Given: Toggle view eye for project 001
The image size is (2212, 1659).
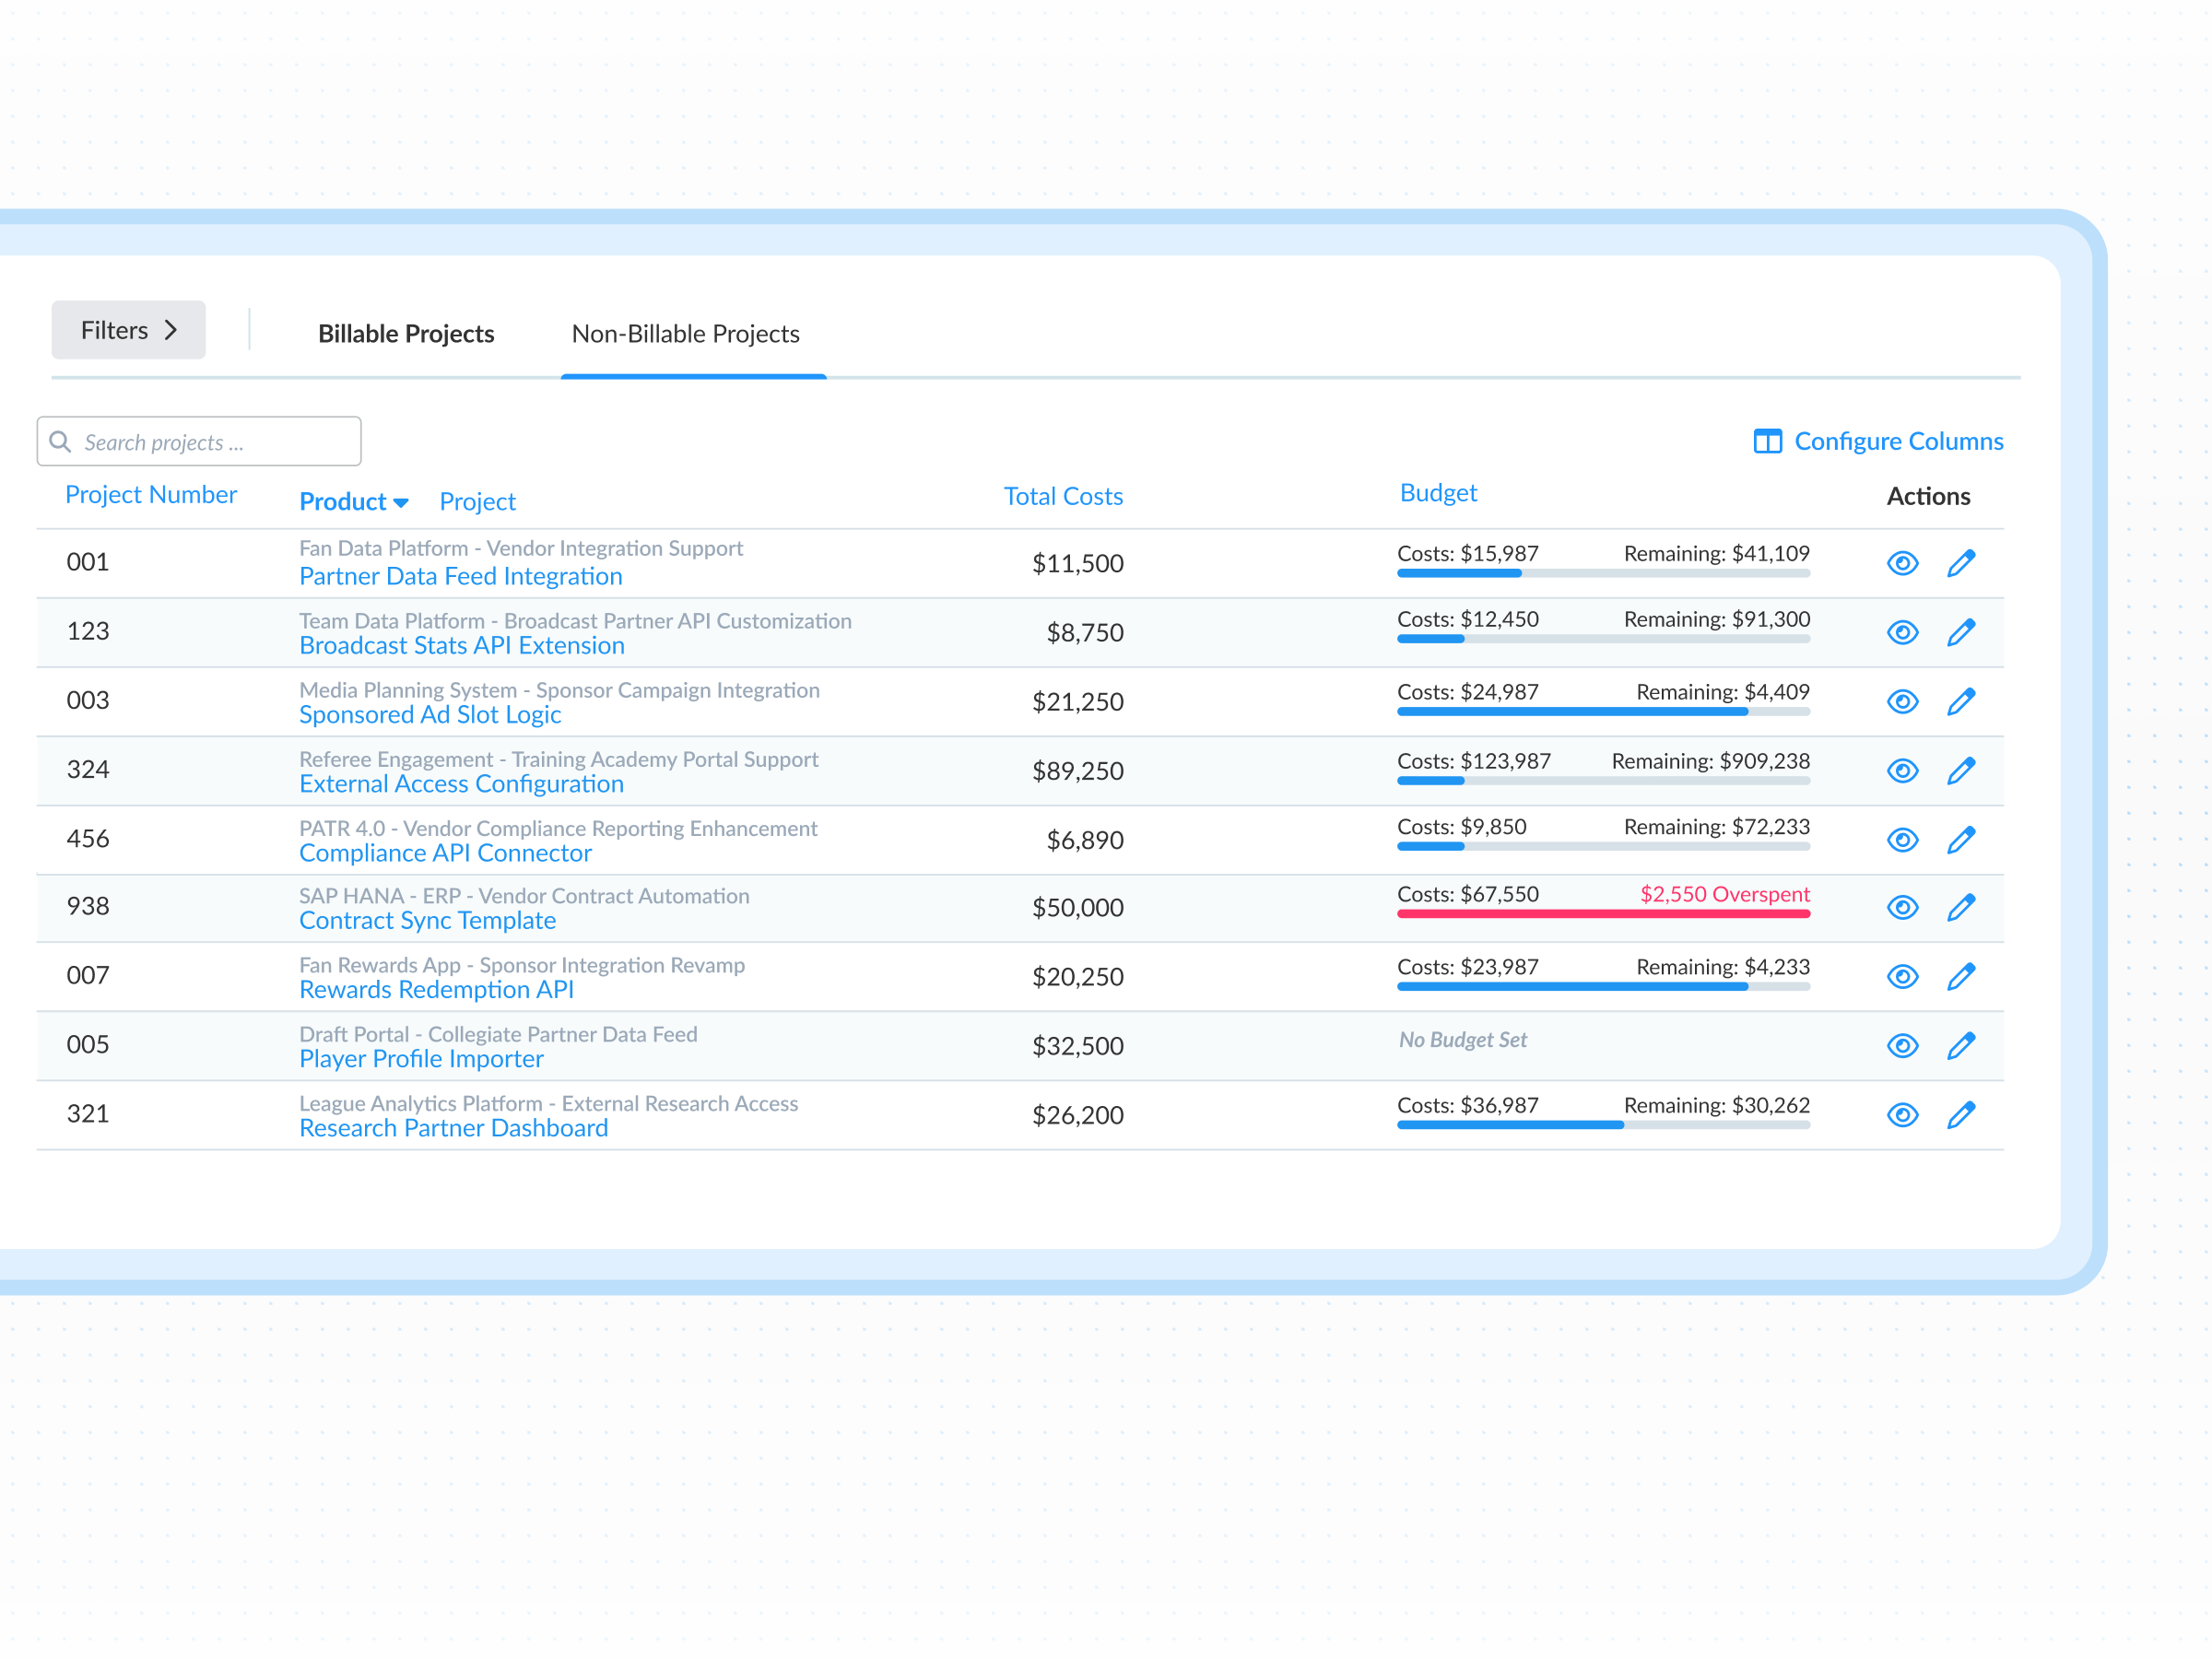Looking at the screenshot, I should 1902,563.
